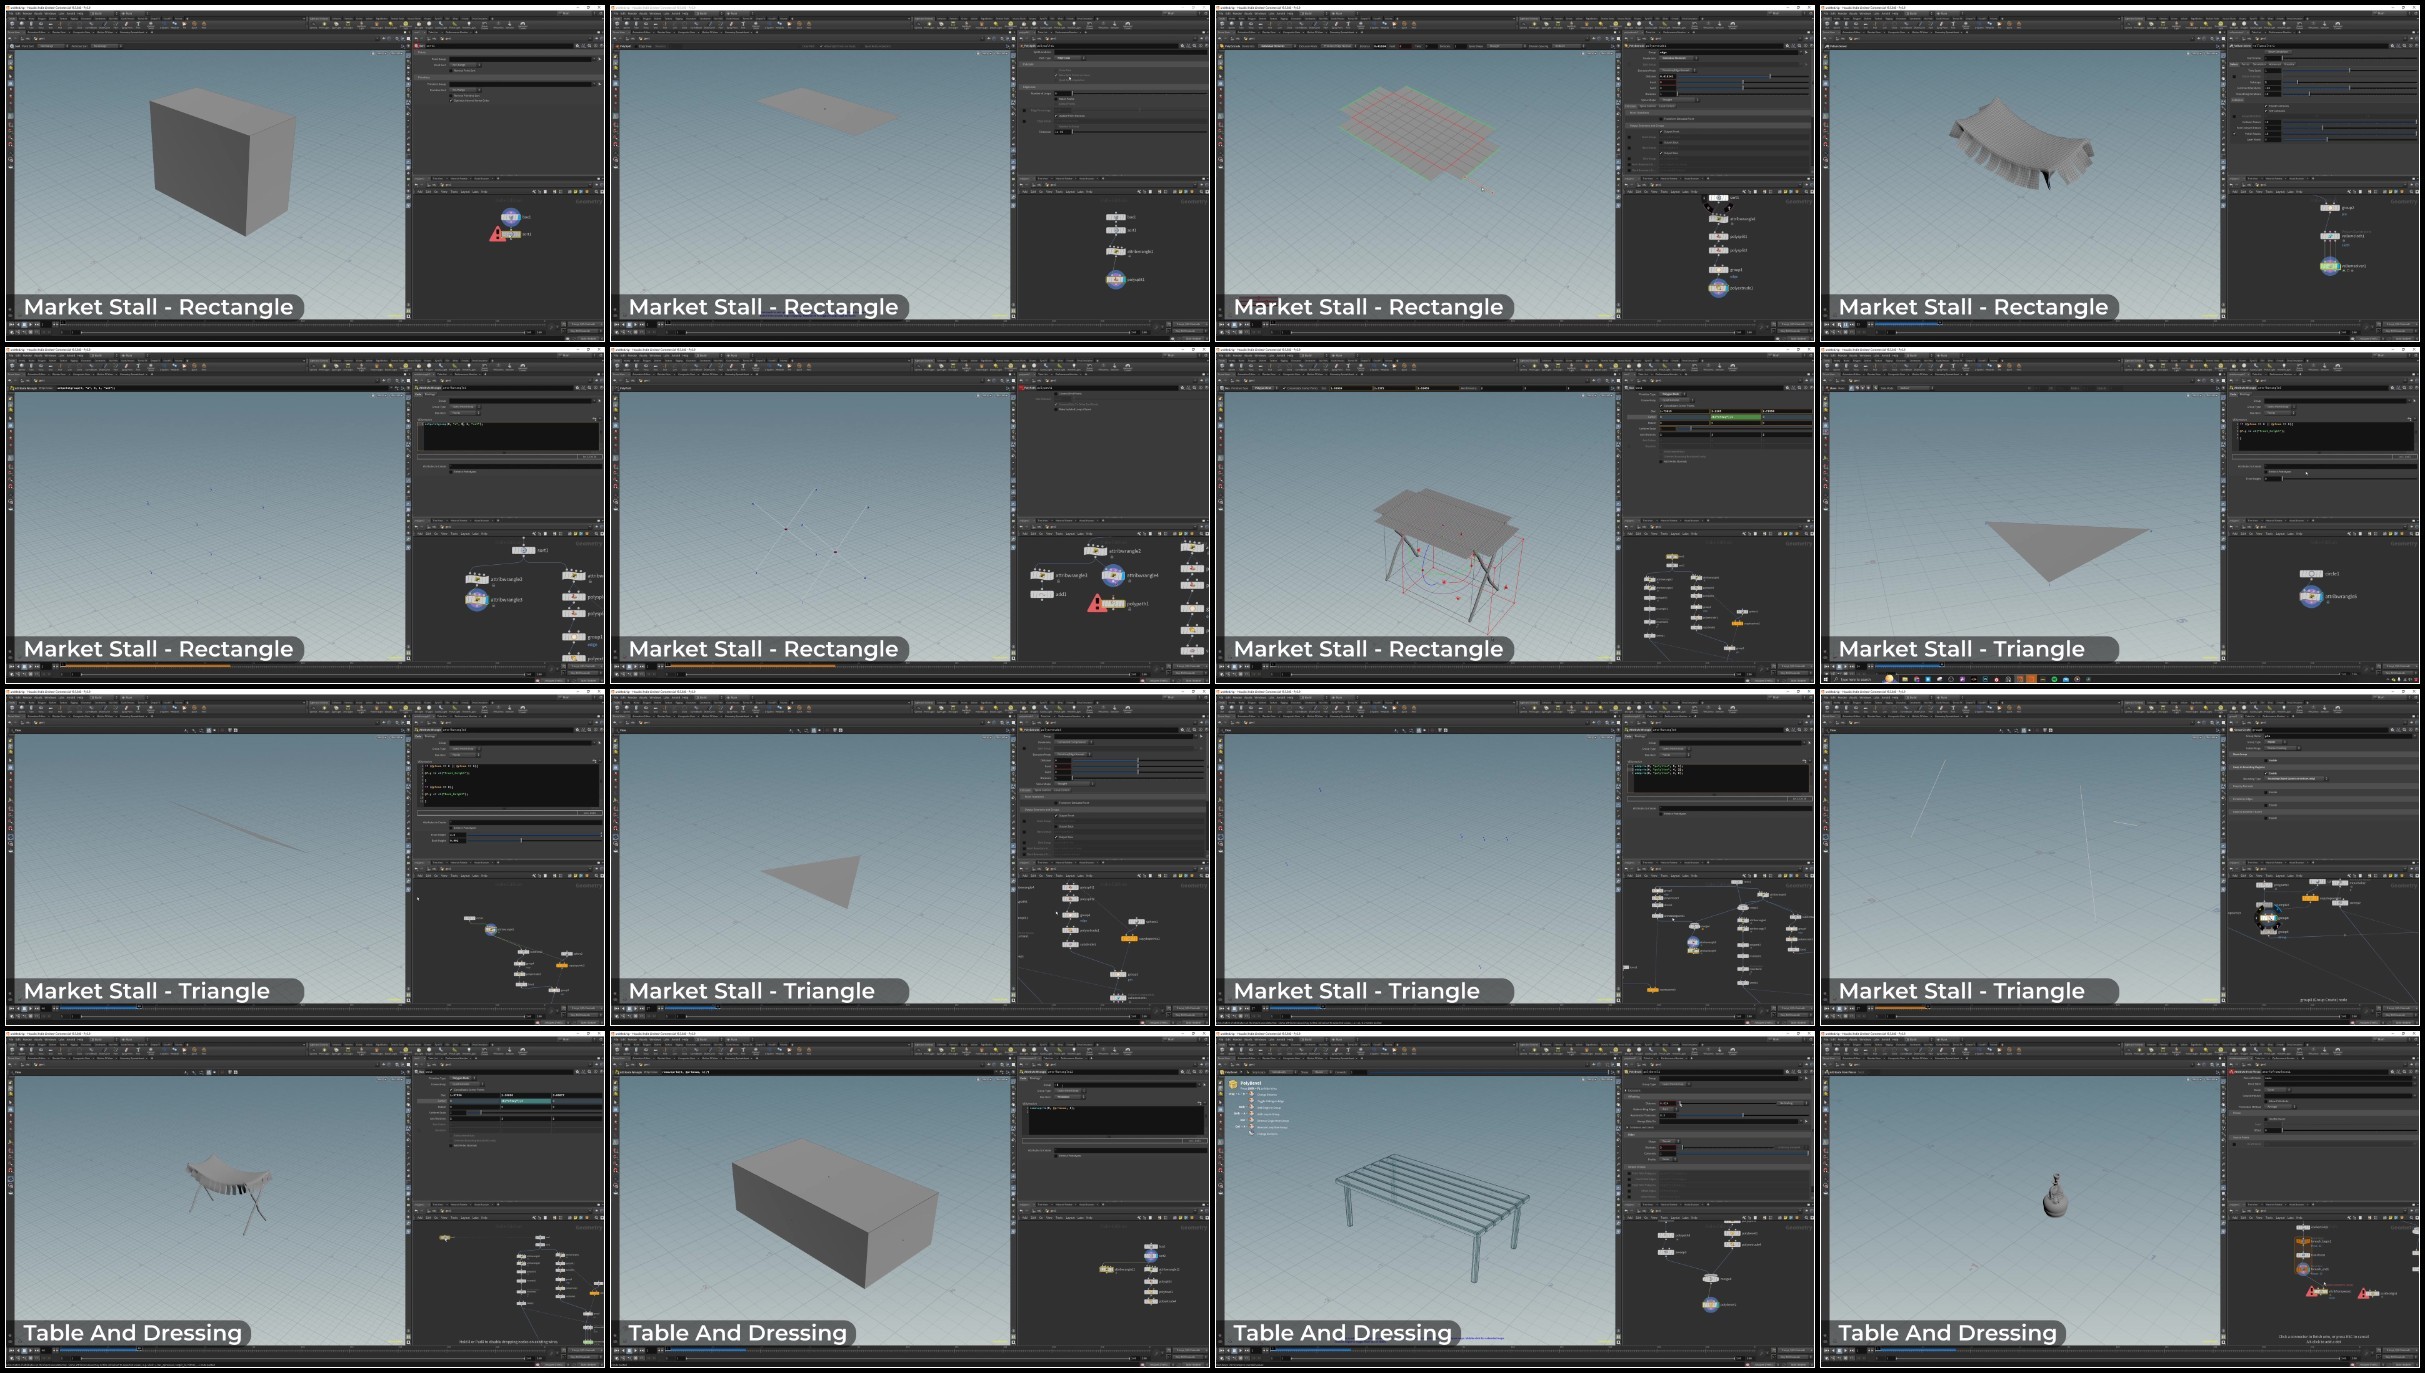2425x1373 pixels.
Task: Open the stall with red handles frame
Action: [1515, 515]
